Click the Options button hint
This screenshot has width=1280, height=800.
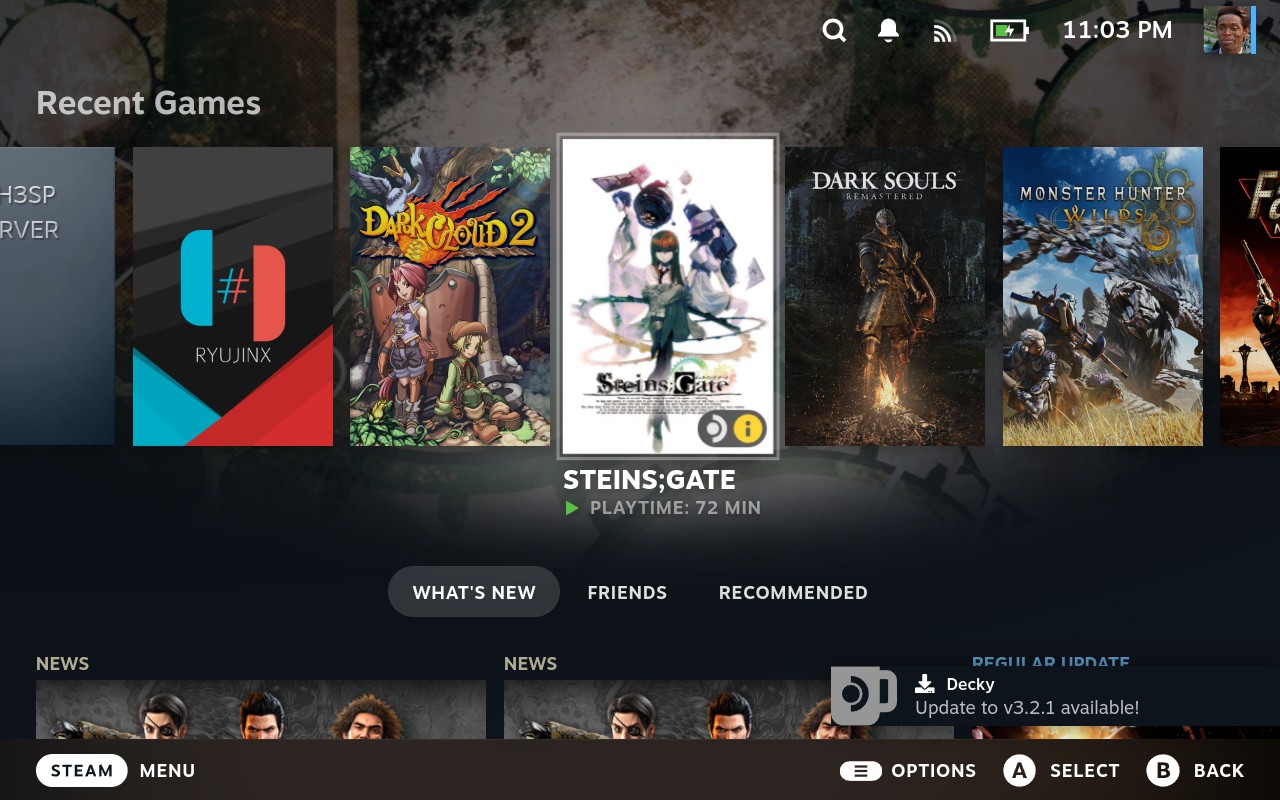[908, 771]
